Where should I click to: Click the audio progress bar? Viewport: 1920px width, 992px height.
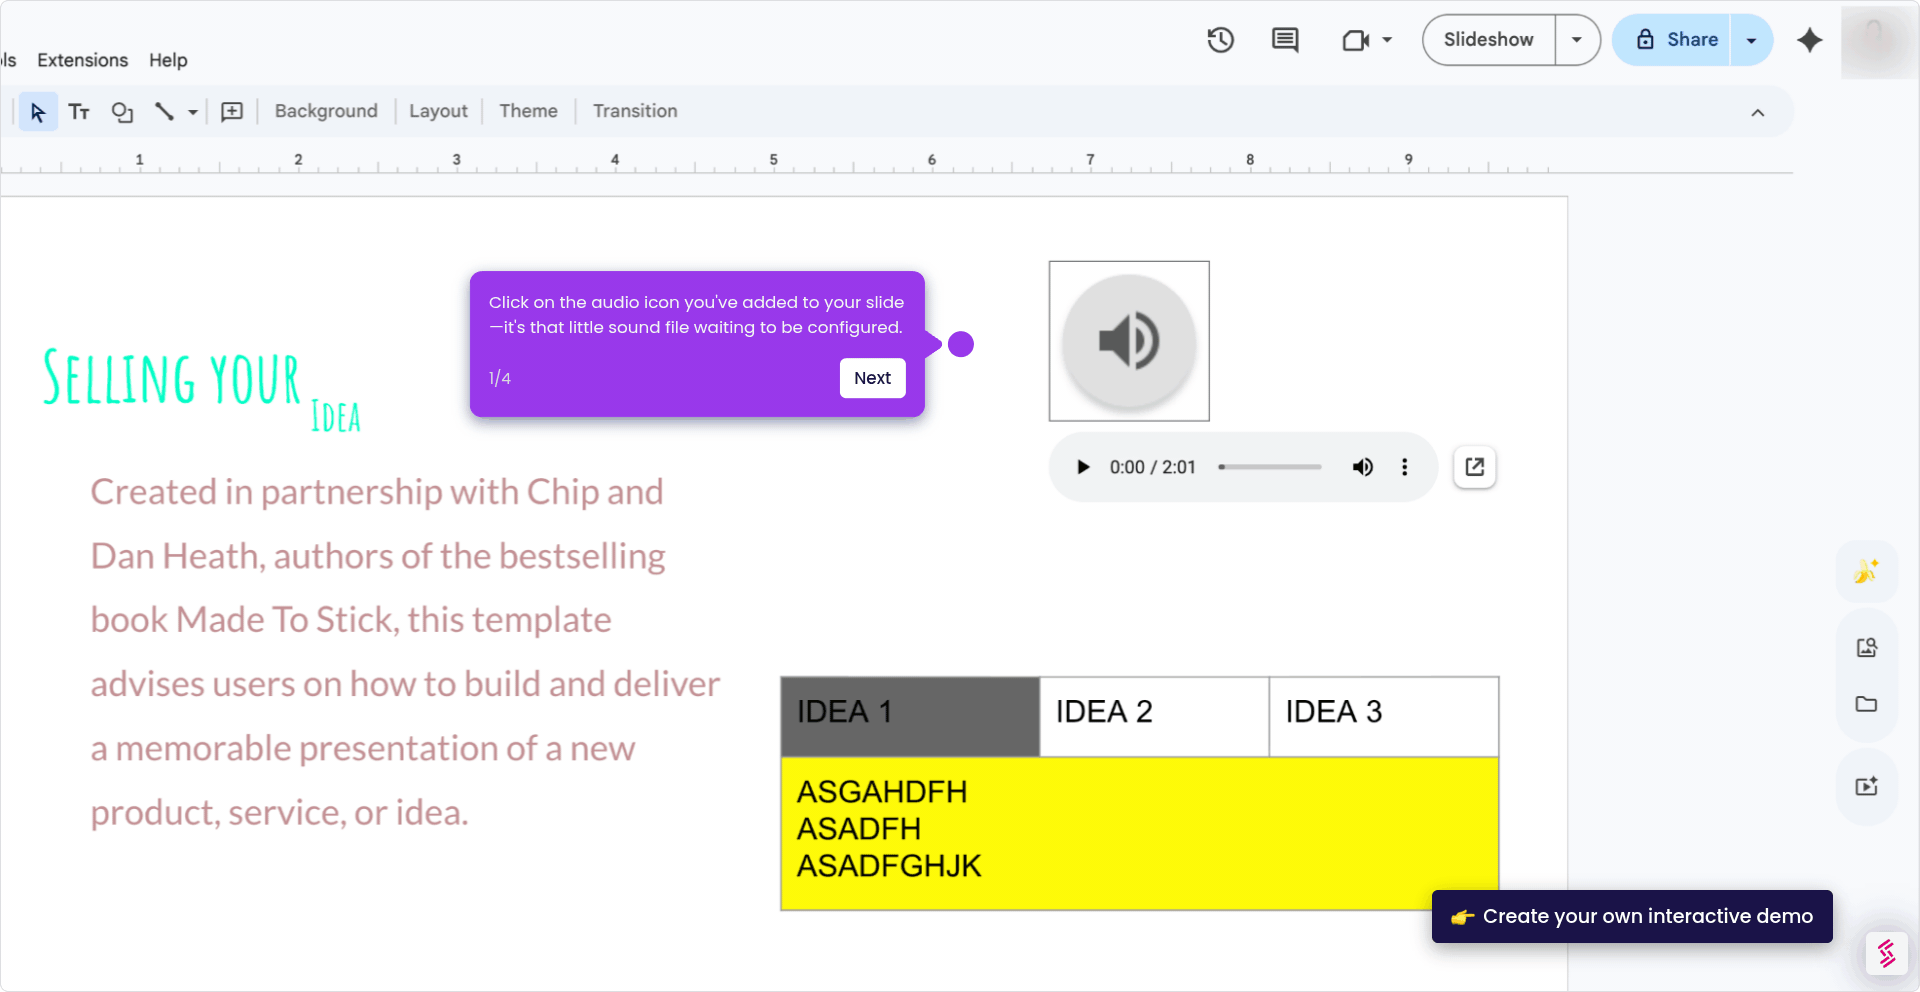pyautogui.click(x=1270, y=467)
